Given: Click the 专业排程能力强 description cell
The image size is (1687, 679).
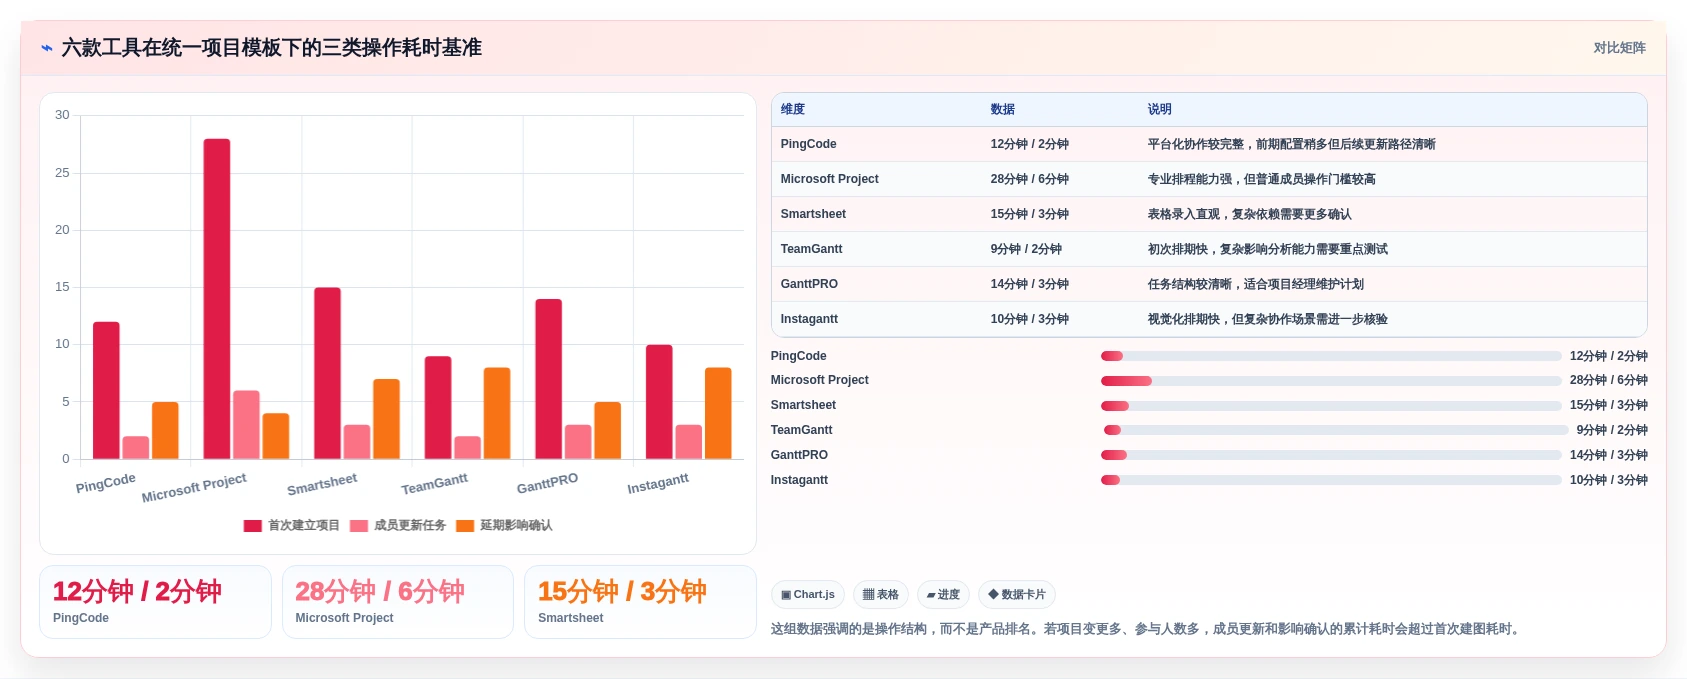Looking at the screenshot, I should point(1261,179).
